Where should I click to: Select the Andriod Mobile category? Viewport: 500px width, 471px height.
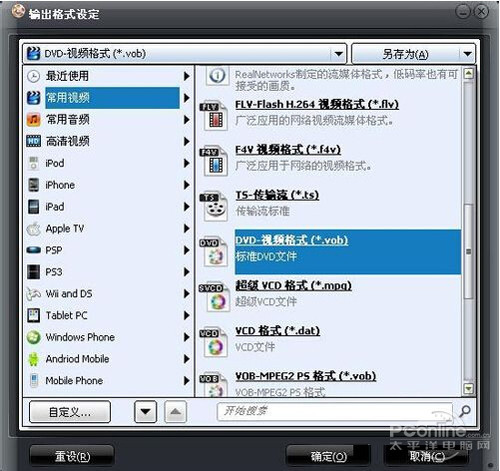[109, 359]
